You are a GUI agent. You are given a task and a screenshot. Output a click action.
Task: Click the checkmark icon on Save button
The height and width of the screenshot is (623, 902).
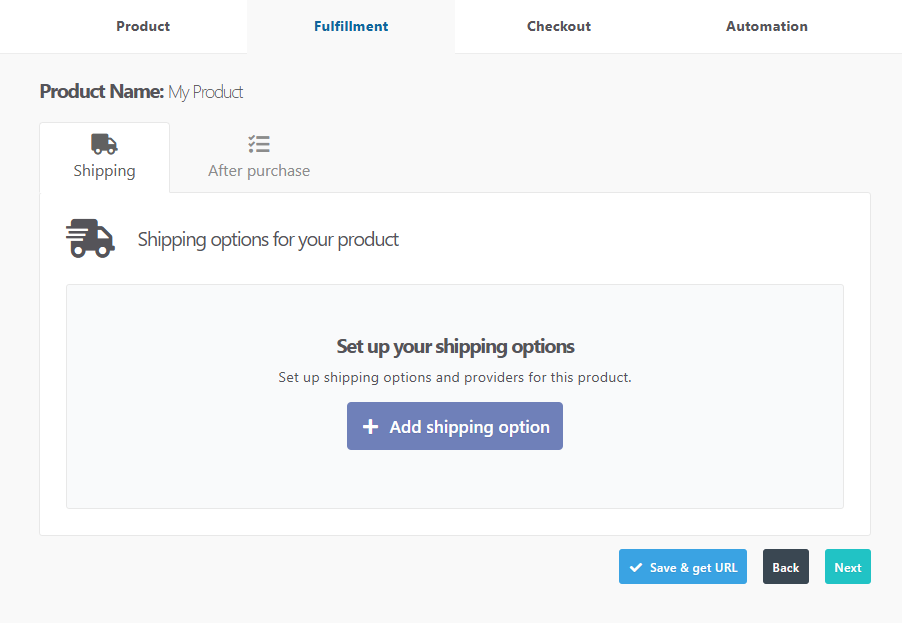[x=636, y=568]
